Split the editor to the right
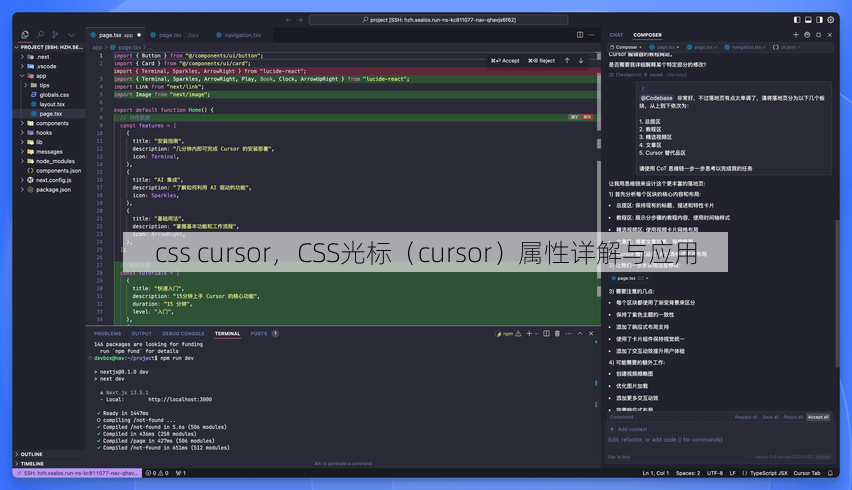852x490 pixels. (580, 35)
